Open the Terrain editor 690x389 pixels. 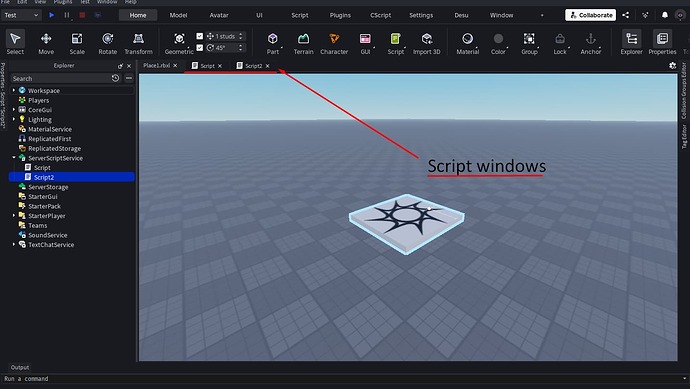coord(303,43)
